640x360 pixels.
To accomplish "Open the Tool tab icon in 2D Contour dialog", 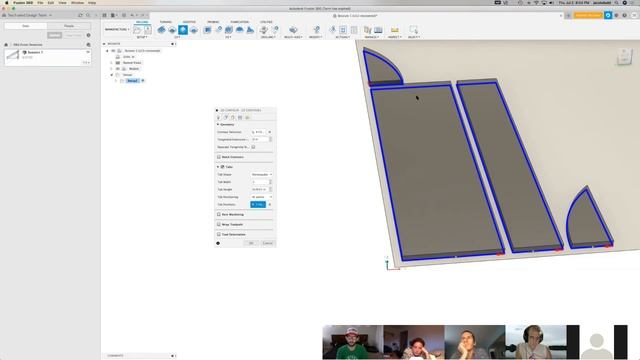I will point(218,118).
